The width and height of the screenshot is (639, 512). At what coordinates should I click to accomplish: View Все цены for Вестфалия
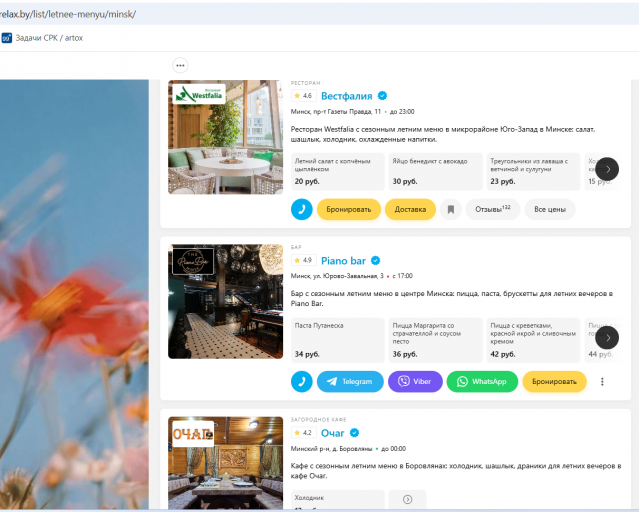(x=550, y=209)
